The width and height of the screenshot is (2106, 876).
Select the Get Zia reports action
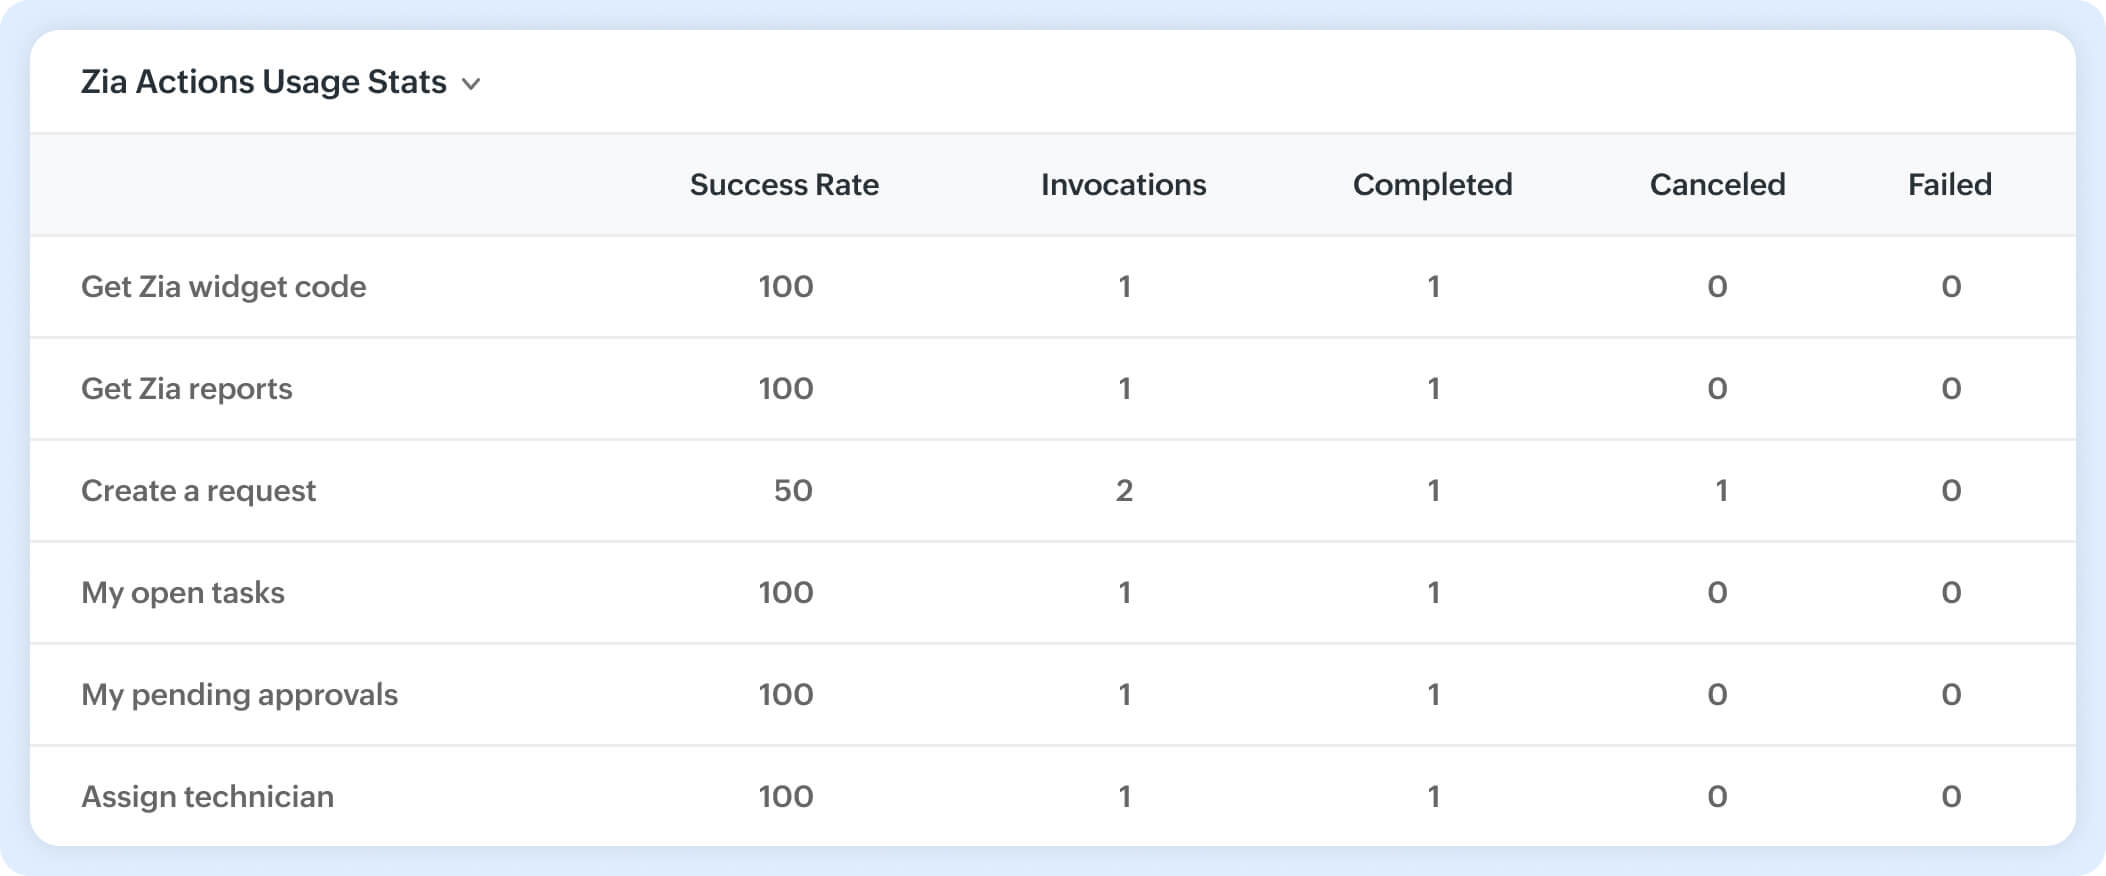pyautogui.click(x=186, y=389)
